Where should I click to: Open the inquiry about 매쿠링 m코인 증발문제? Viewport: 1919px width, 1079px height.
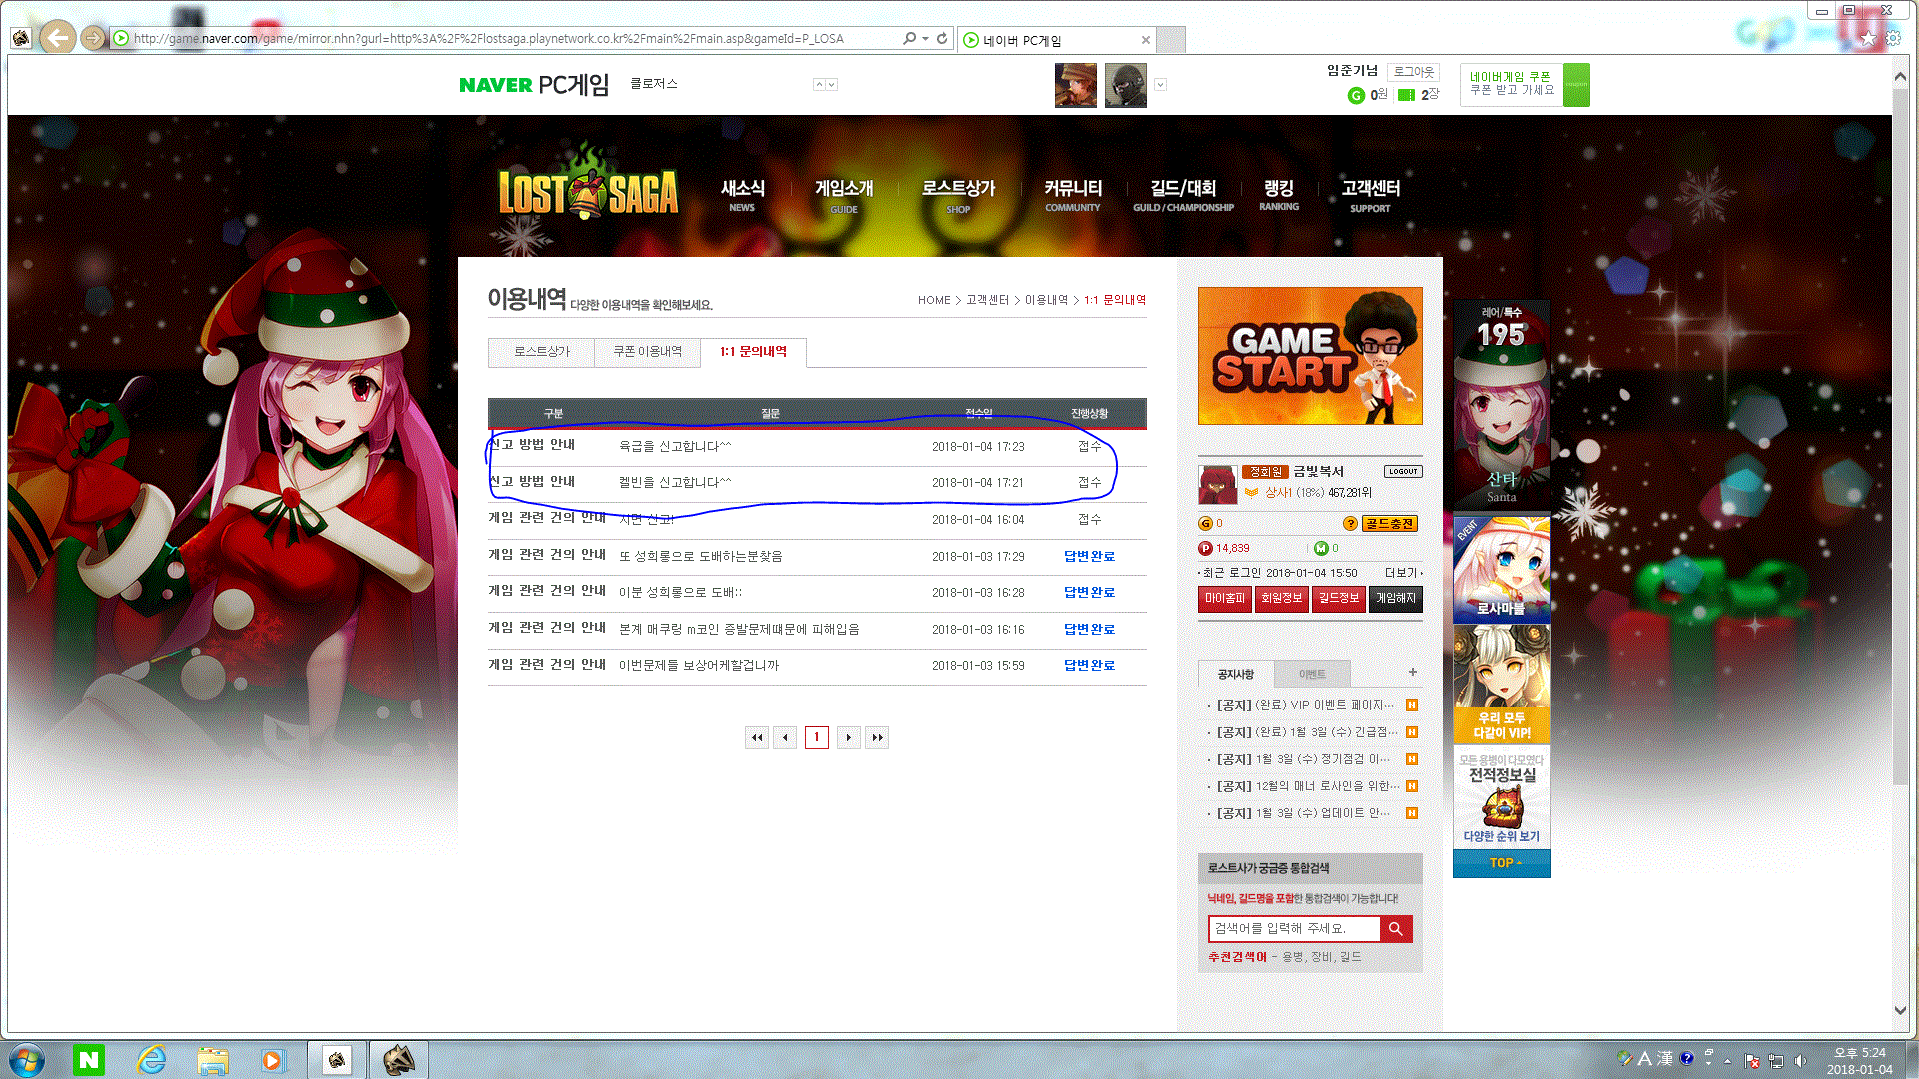click(739, 629)
